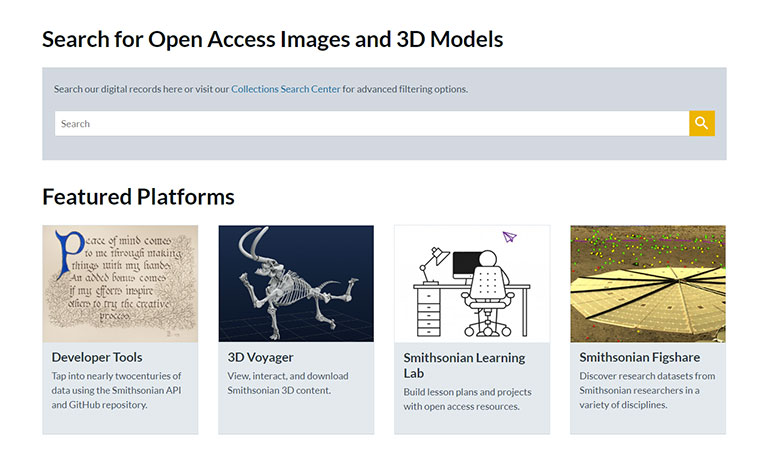The width and height of the screenshot is (770, 453).
Task: Click the 'Search for Open Access Images' heading
Action: click(x=273, y=39)
